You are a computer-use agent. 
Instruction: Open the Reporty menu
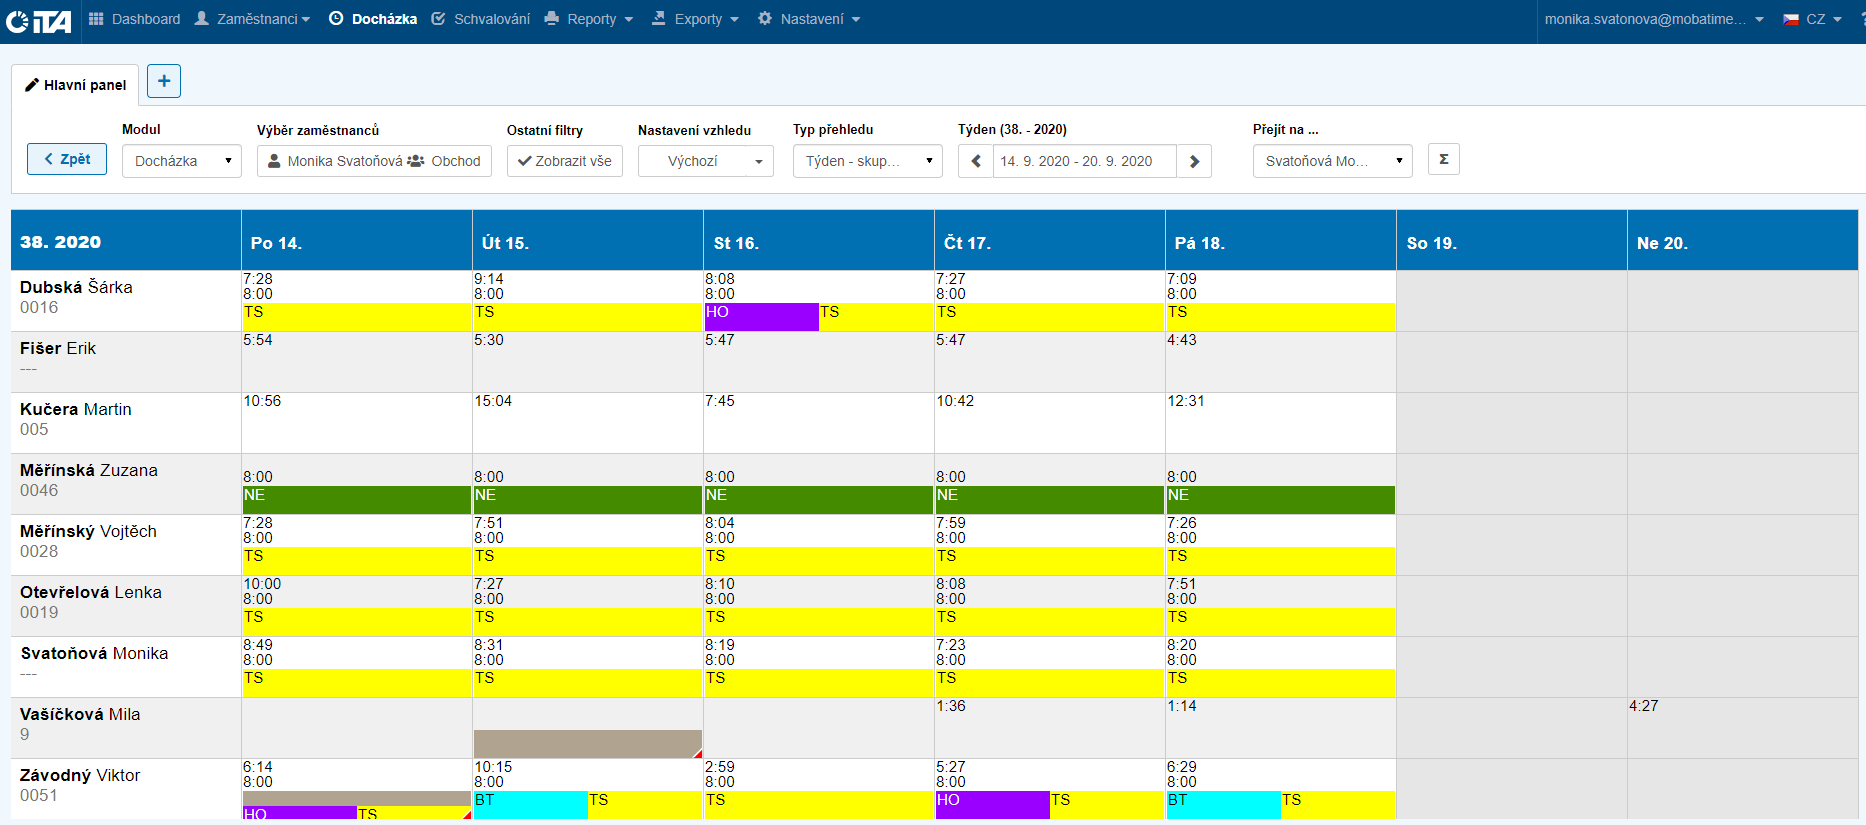(x=589, y=19)
